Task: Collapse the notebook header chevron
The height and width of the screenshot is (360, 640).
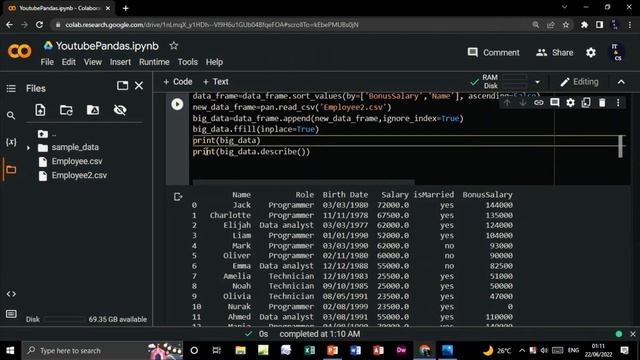Action: (621, 82)
